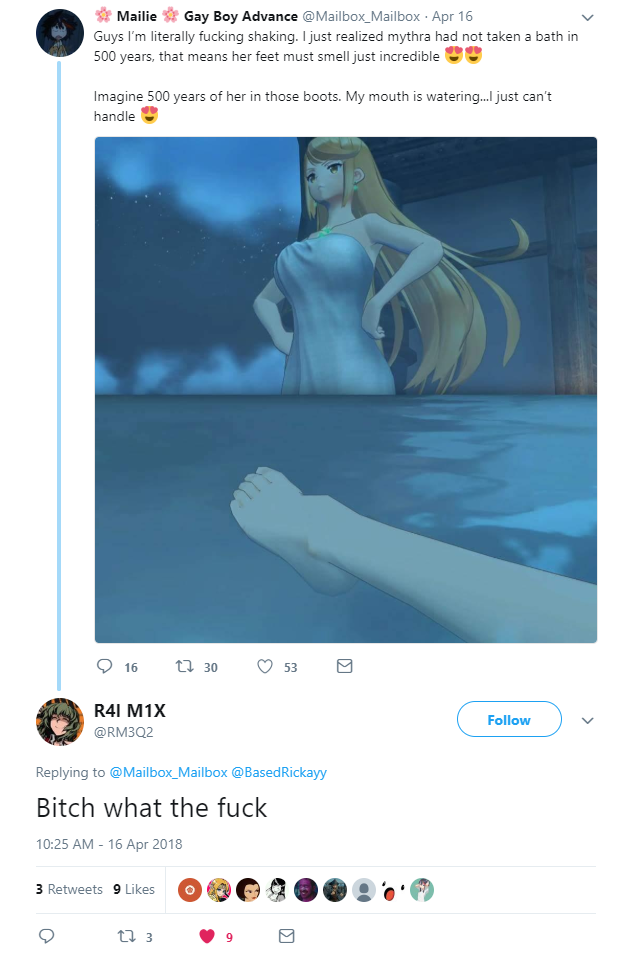Click the orange circle liker avatar
The image size is (627, 955).
(190, 890)
